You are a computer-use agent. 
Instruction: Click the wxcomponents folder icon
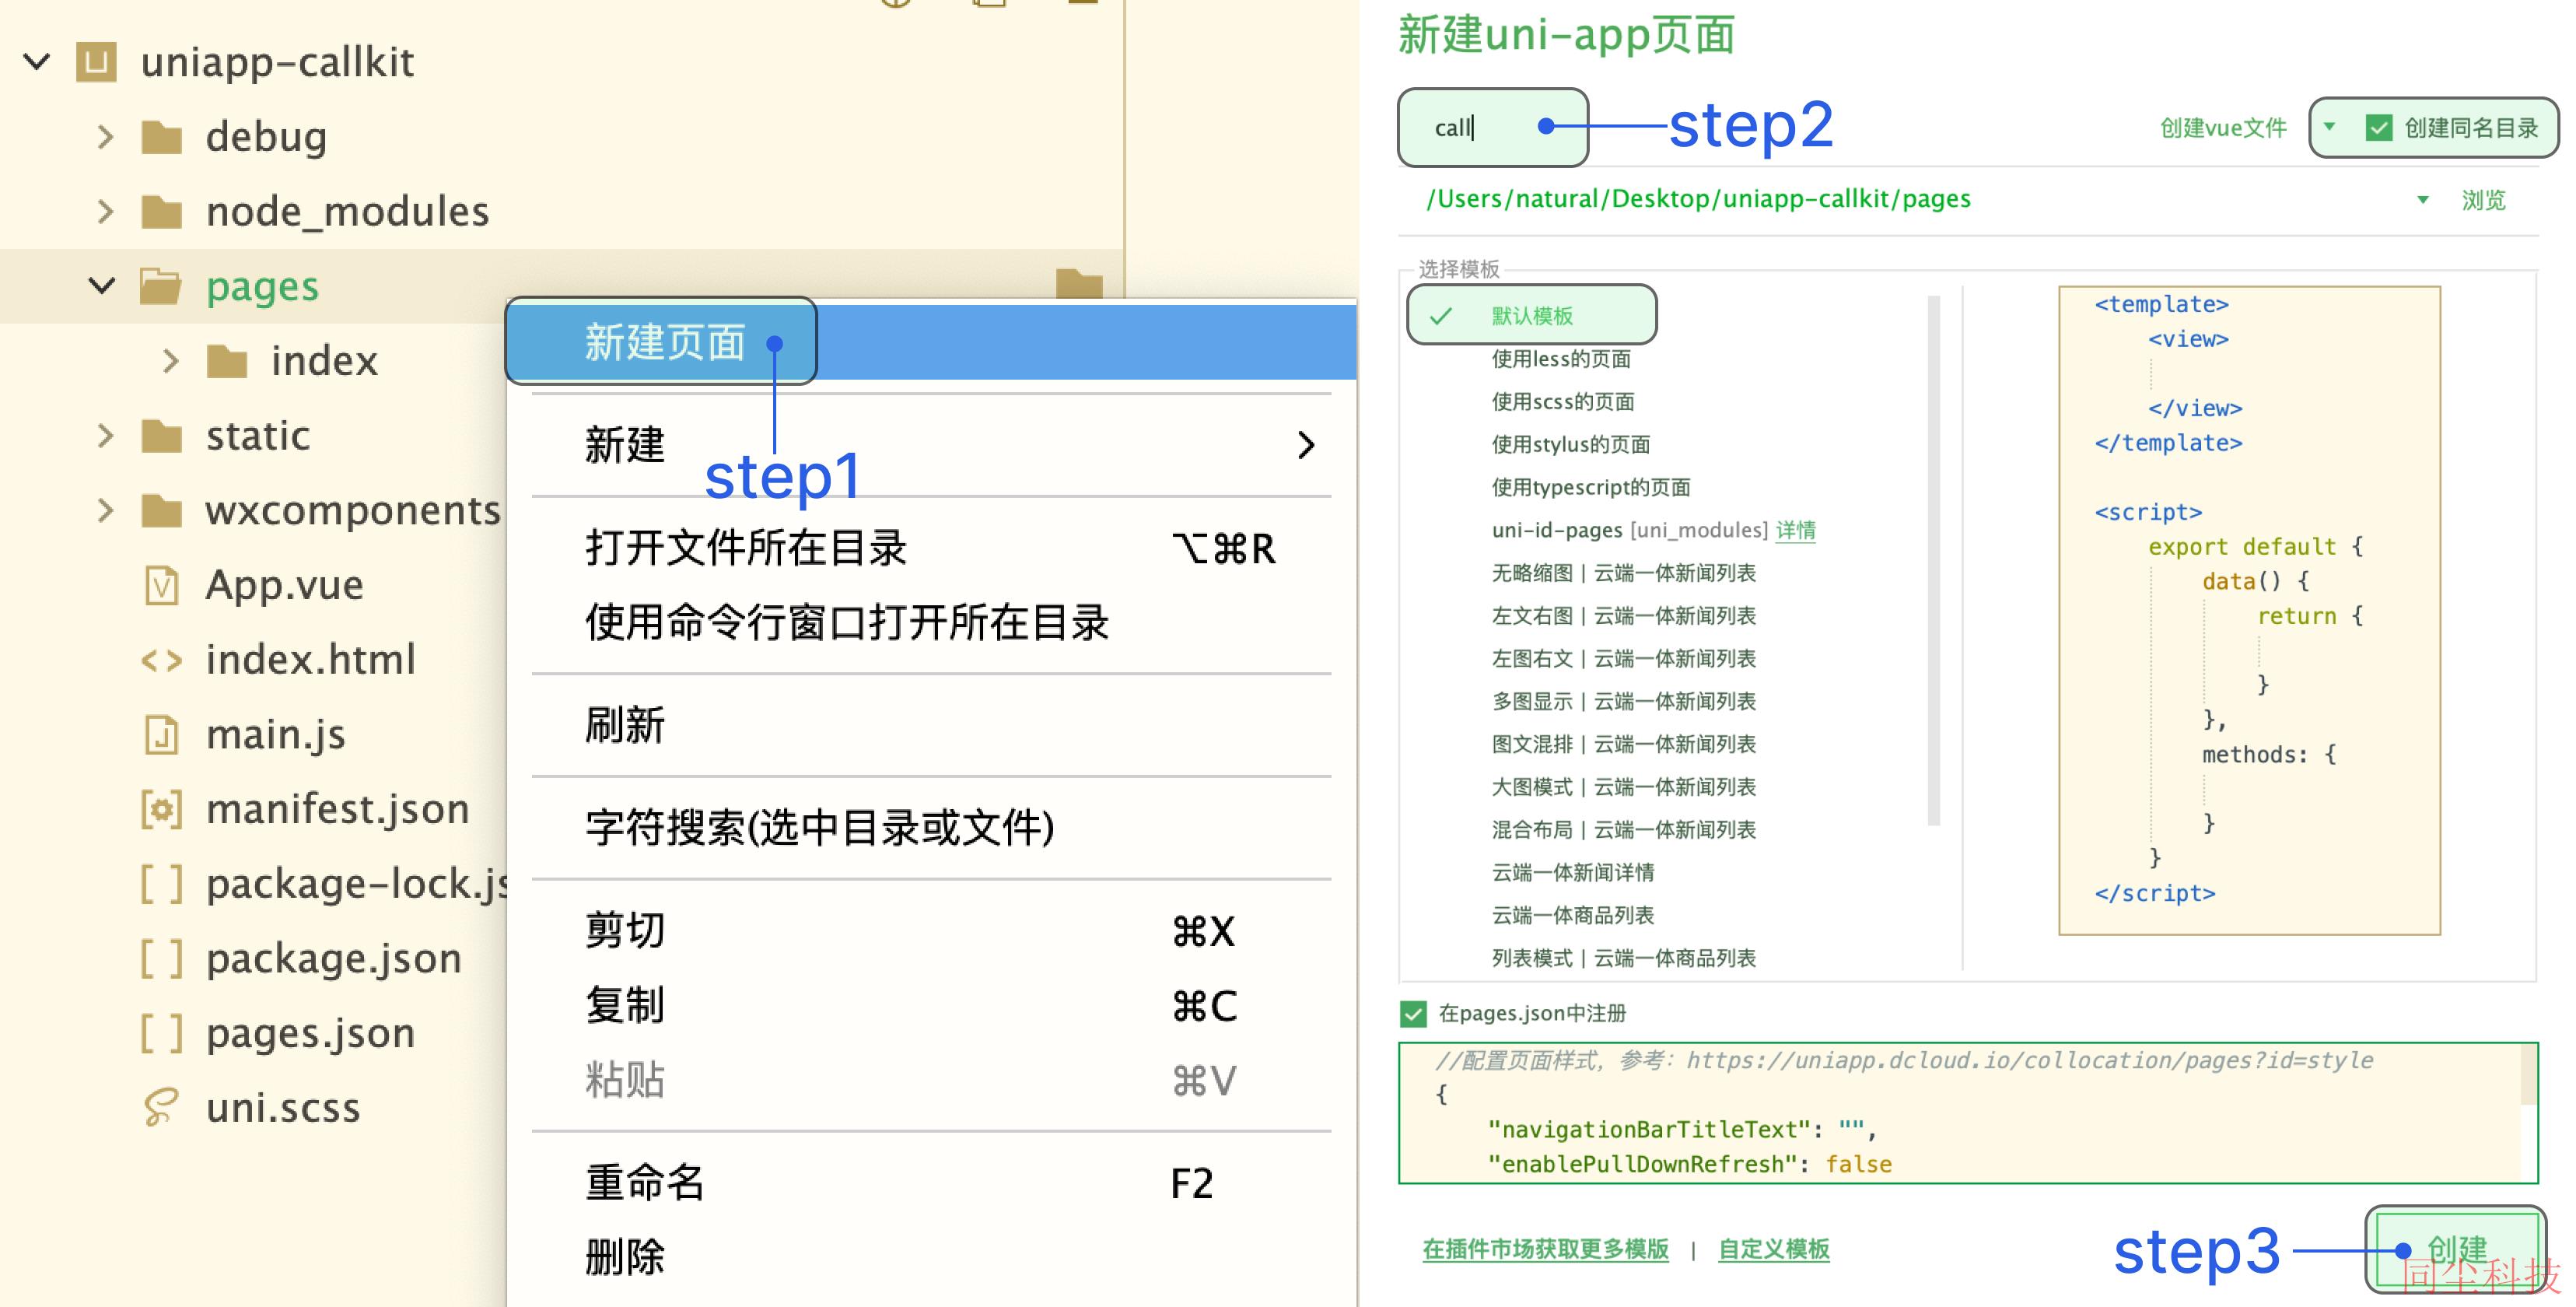coord(161,511)
